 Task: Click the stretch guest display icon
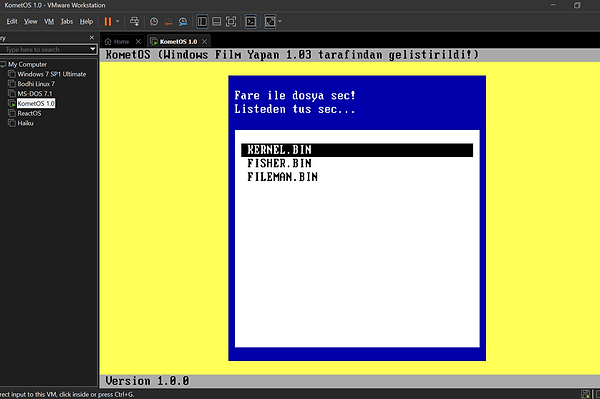270,21
